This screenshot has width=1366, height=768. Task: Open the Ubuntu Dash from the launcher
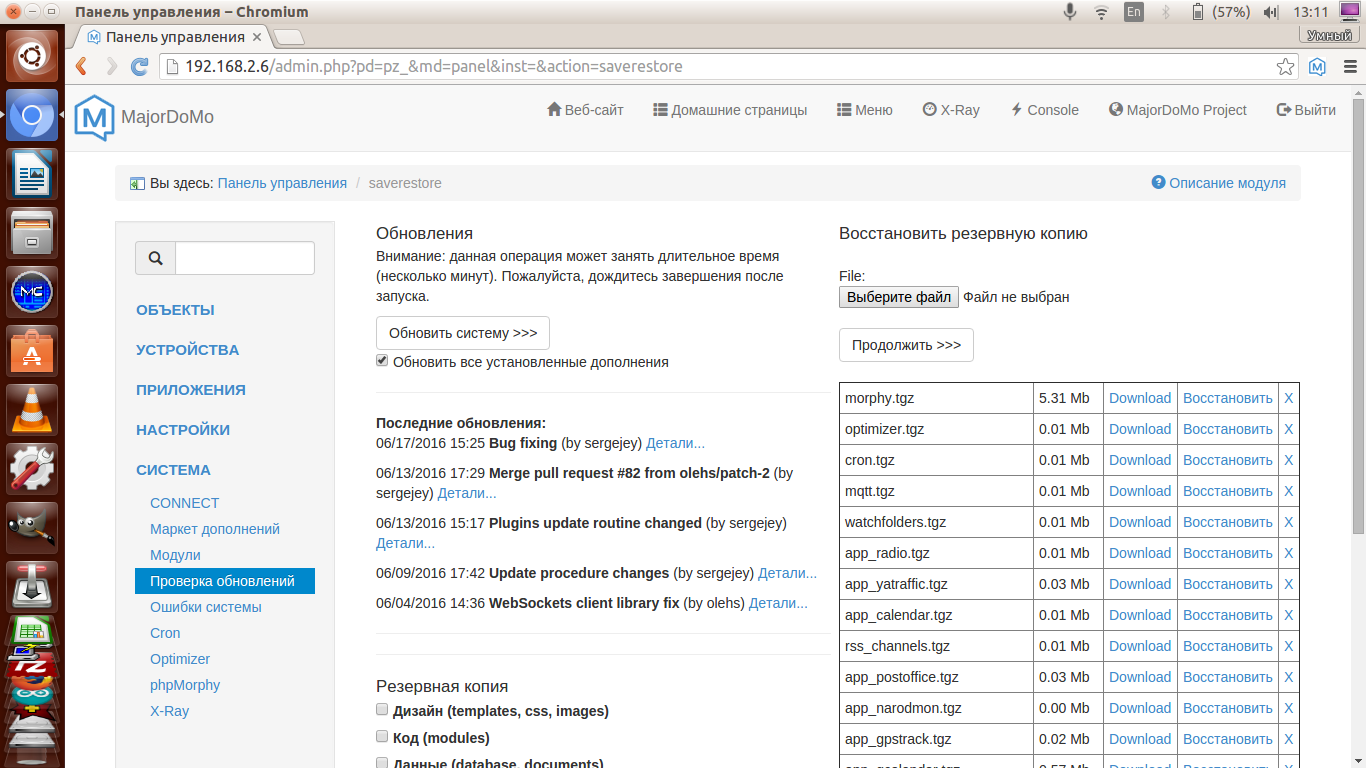(32, 56)
